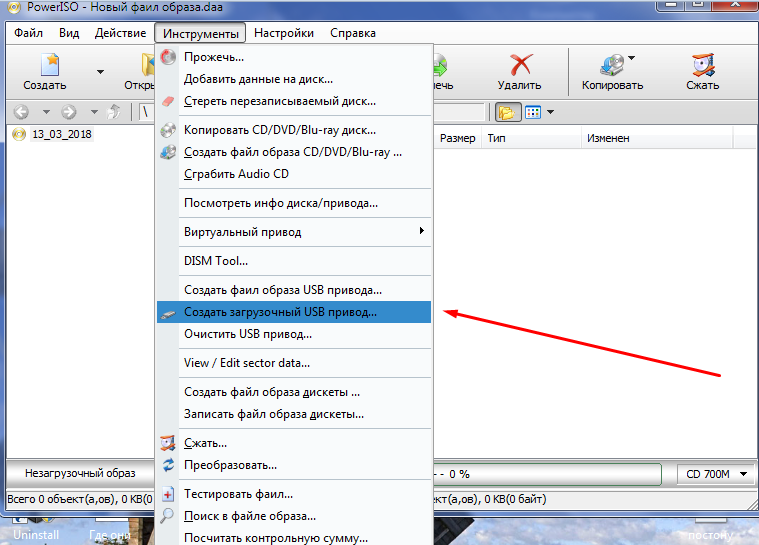Click the Сжать compress toolbar icon
The height and width of the screenshot is (545, 759).
703,65
